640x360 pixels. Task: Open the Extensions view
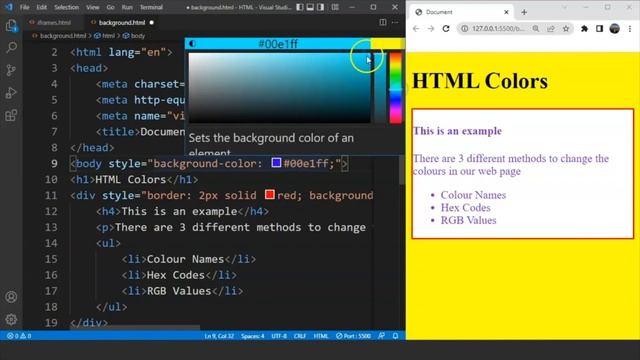(x=11, y=116)
